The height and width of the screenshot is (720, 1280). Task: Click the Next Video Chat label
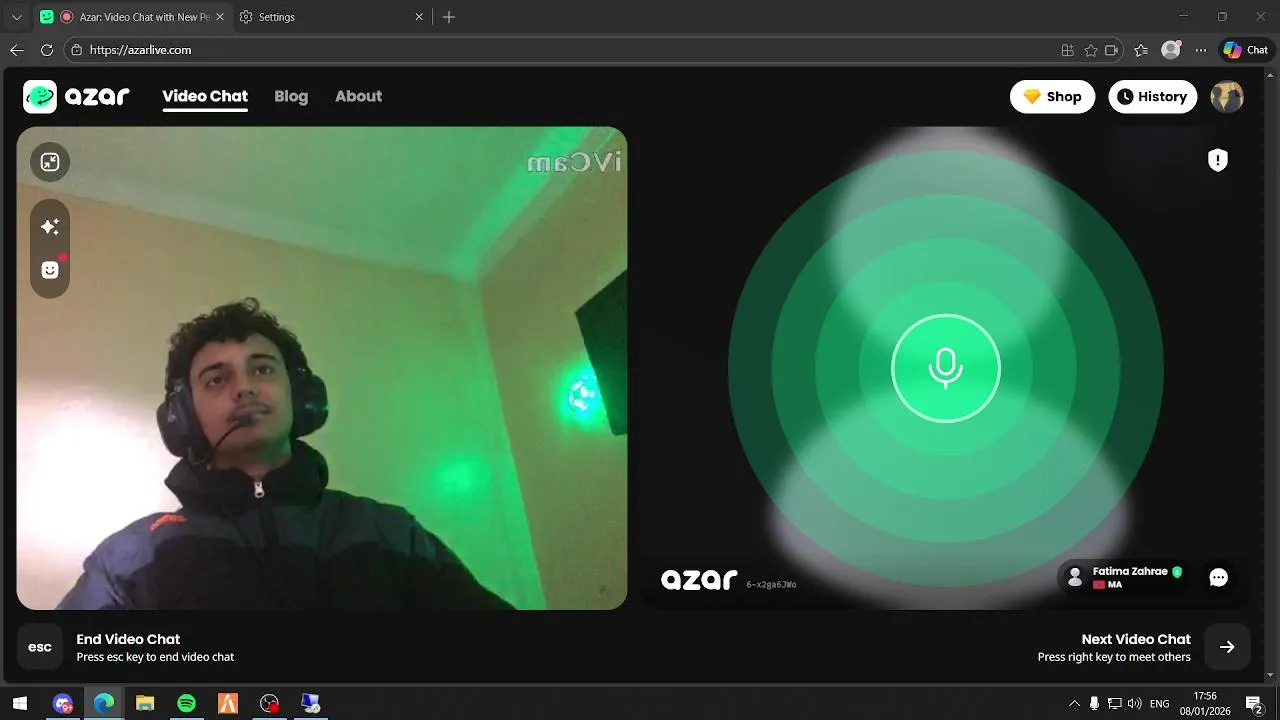[x=1136, y=639]
